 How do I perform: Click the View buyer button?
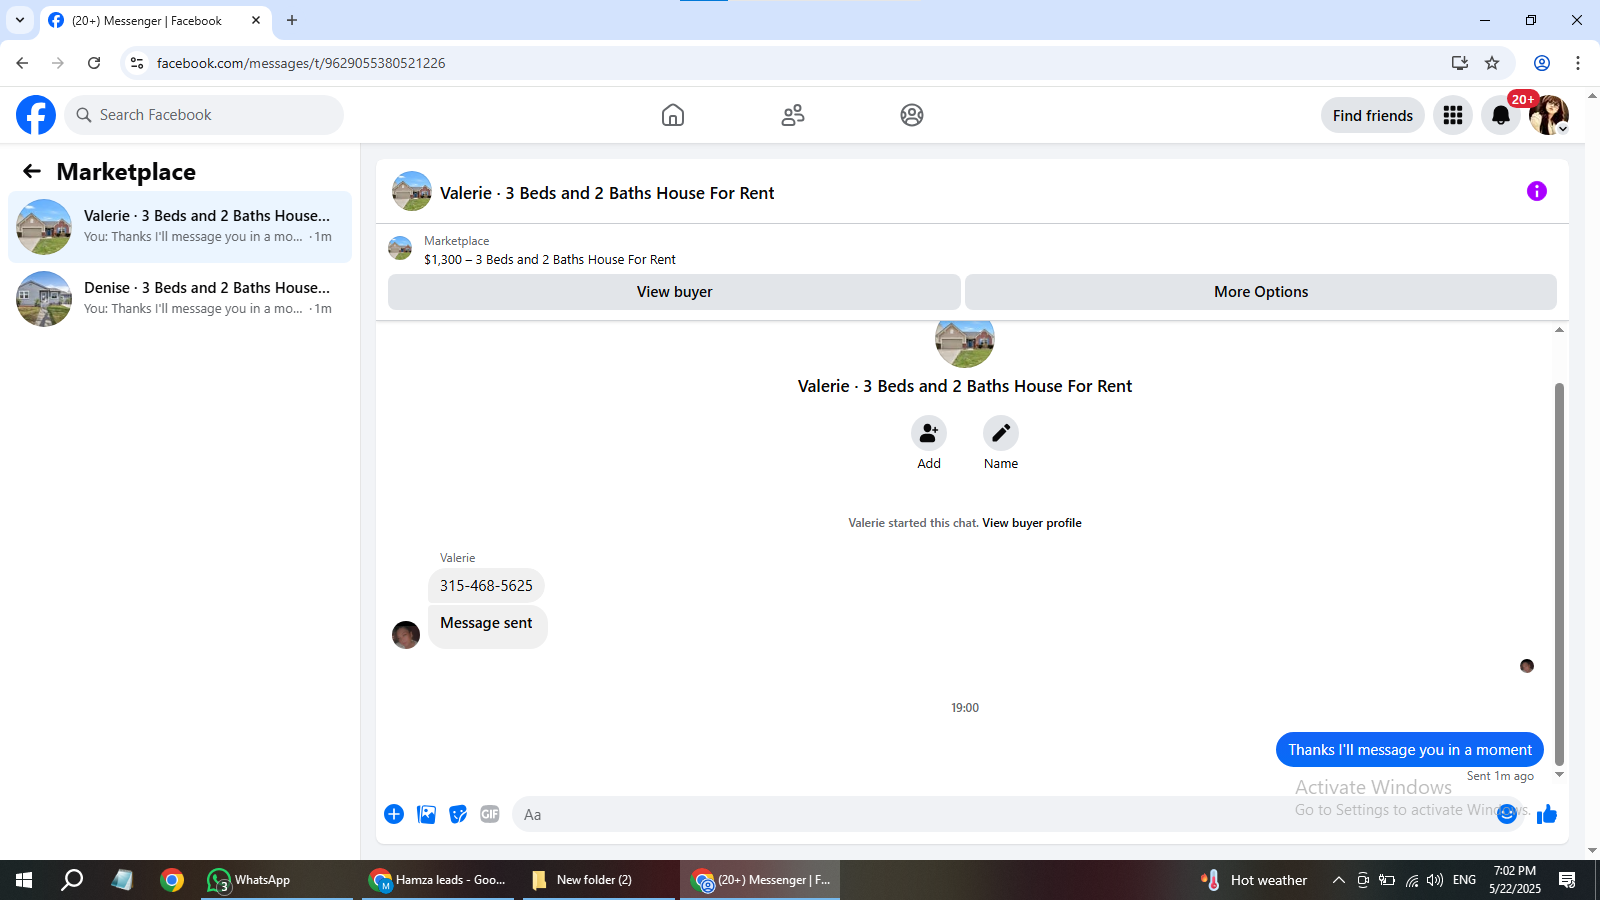674,292
